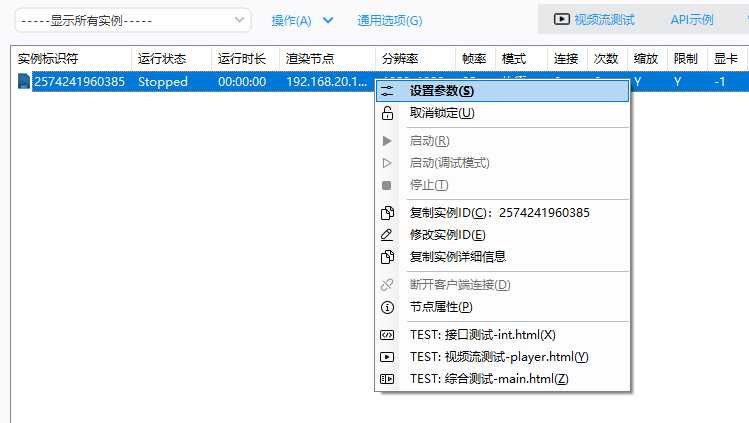Click the play icon for 视频流测试-player.html

[x=388, y=357]
